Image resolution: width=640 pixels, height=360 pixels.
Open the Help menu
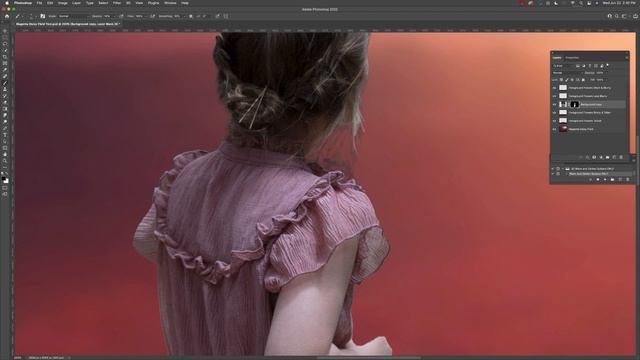click(x=185, y=3)
